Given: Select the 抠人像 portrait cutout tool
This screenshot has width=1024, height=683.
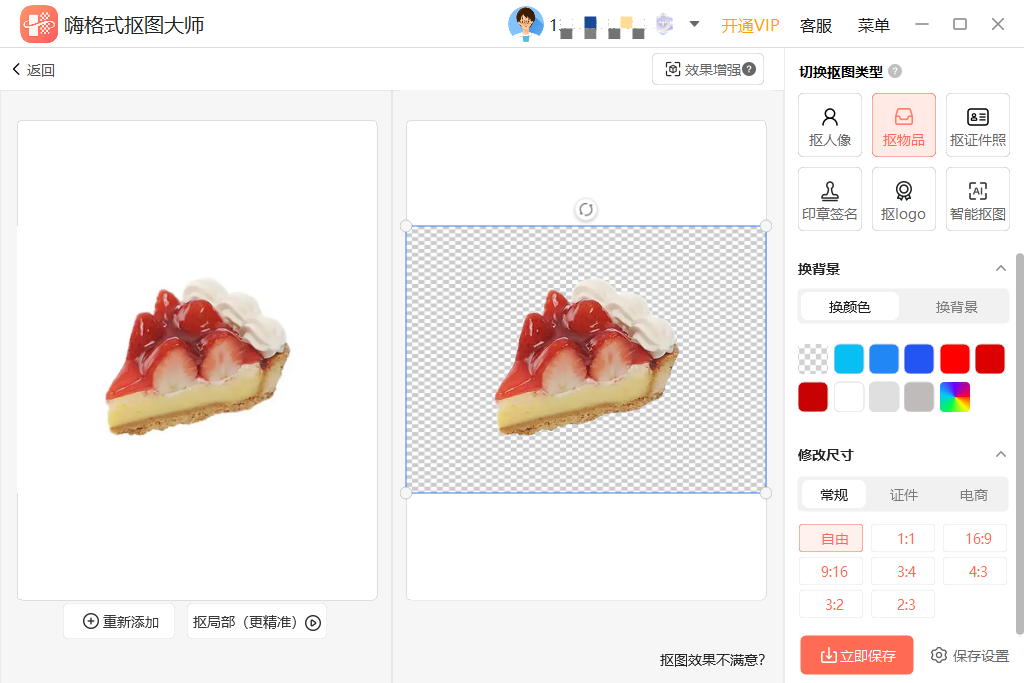Looking at the screenshot, I should [x=829, y=124].
